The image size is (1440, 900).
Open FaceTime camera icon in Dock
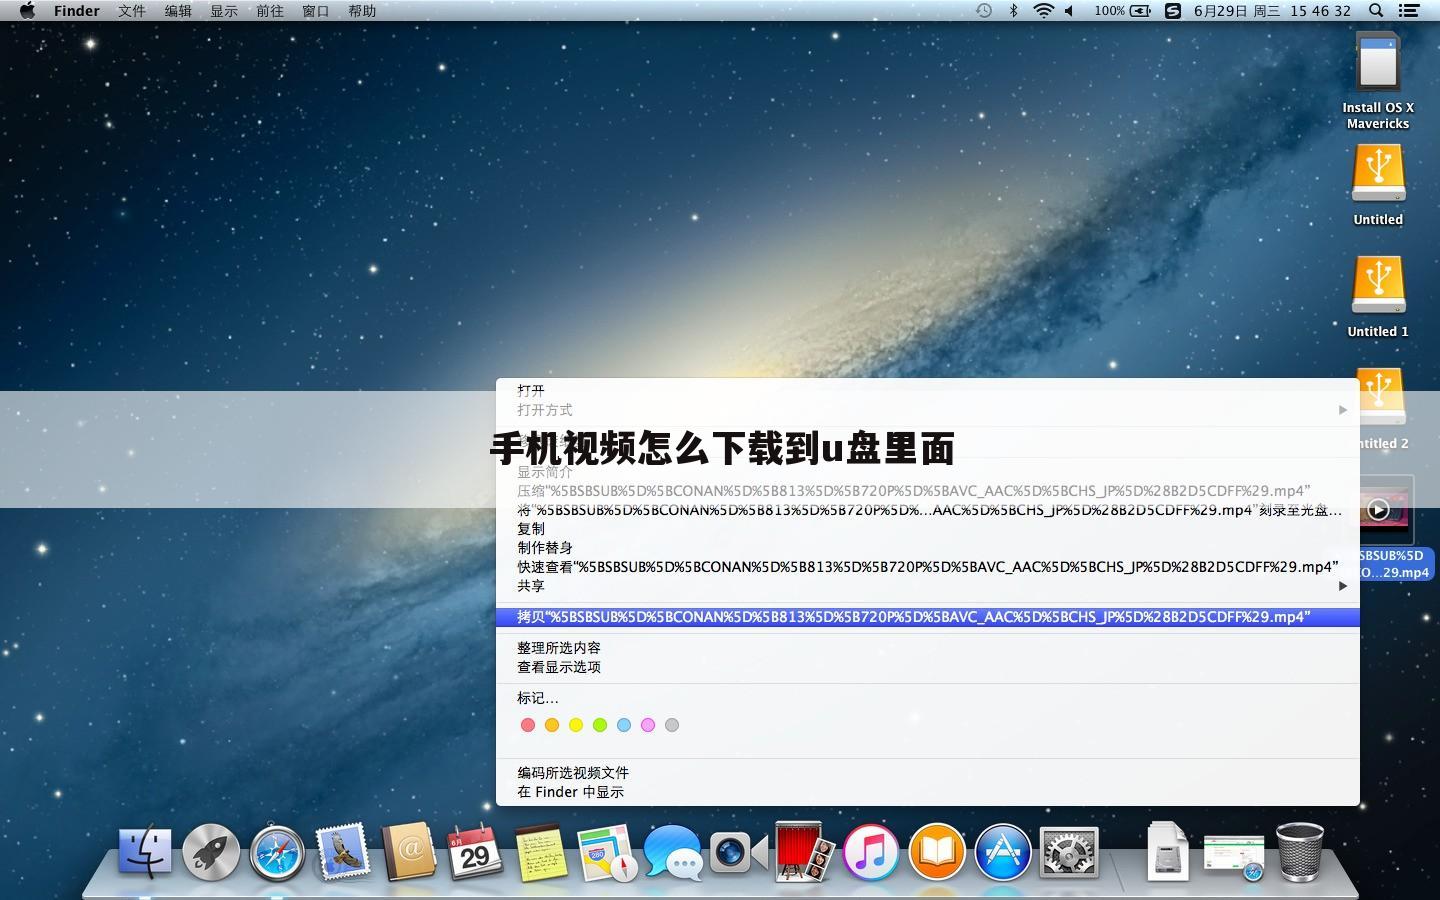pyautogui.click(x=738, y=852)
